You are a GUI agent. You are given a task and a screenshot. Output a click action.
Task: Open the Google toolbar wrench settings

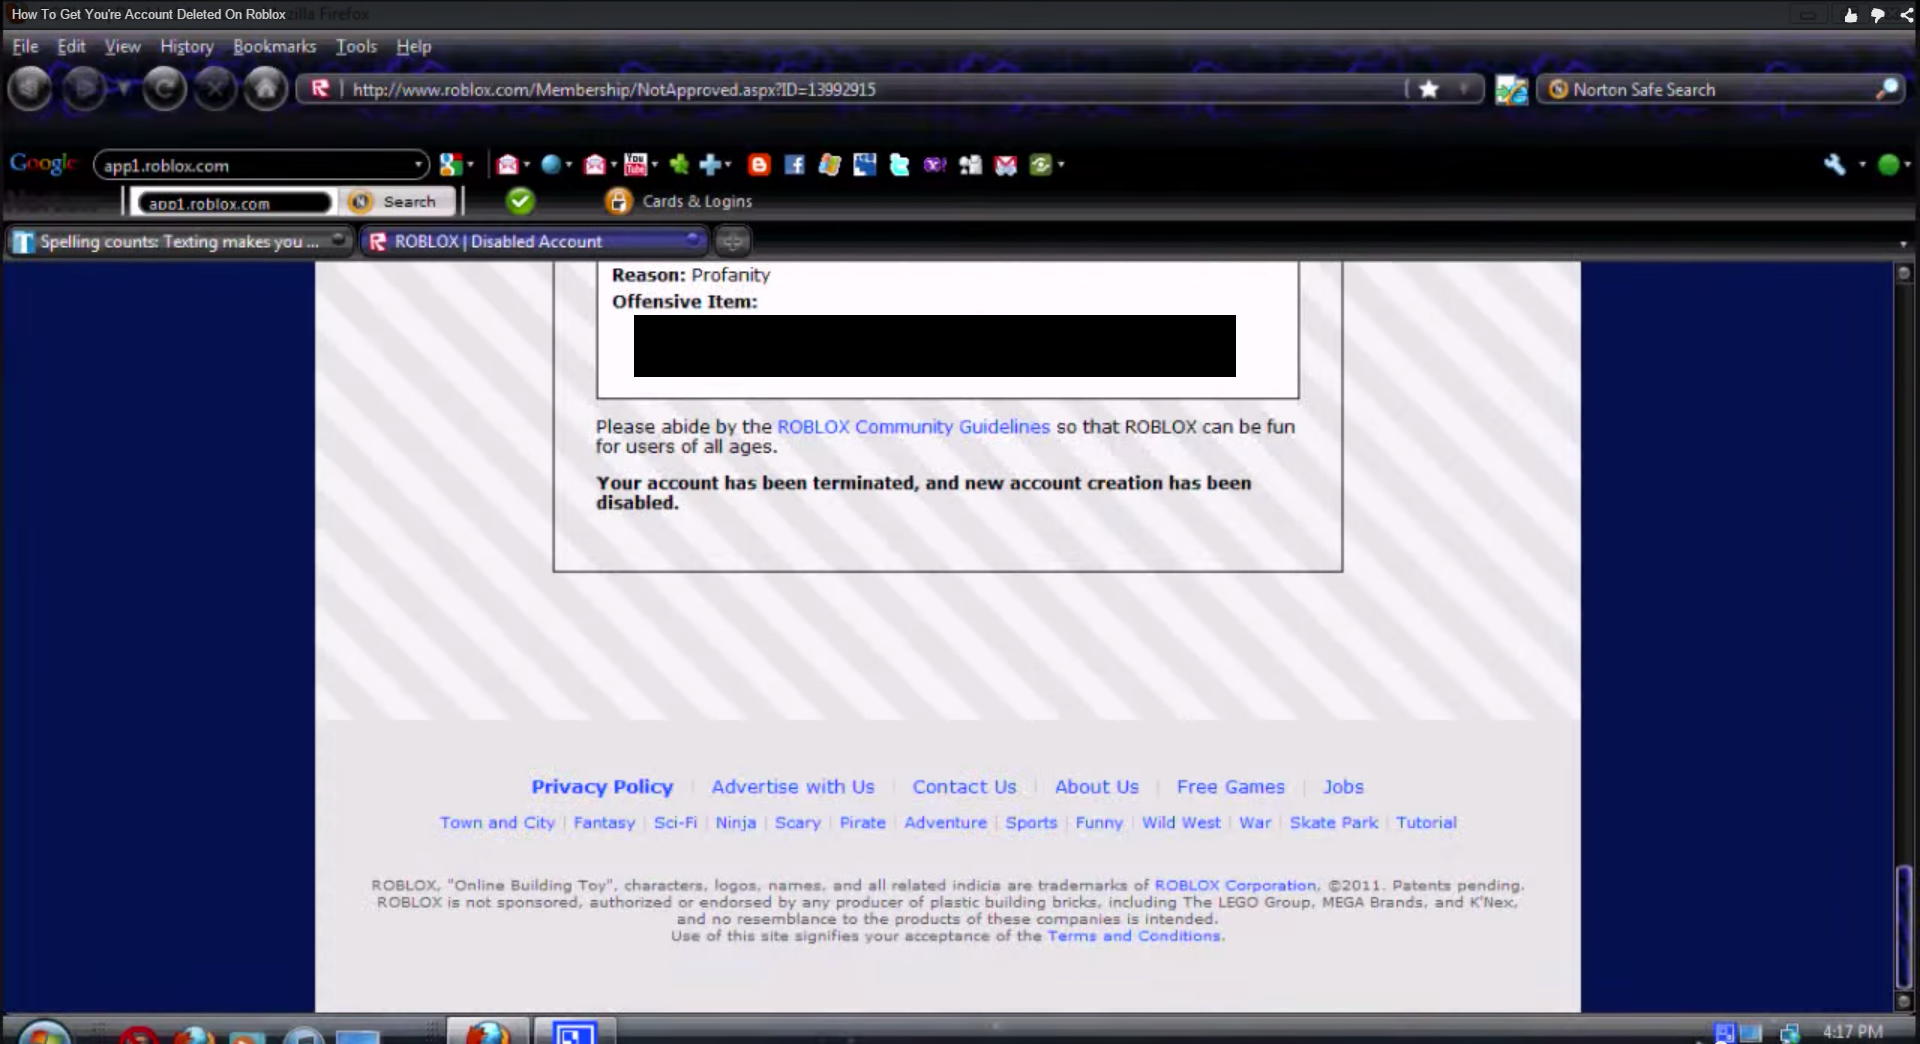click(1834, 164)
